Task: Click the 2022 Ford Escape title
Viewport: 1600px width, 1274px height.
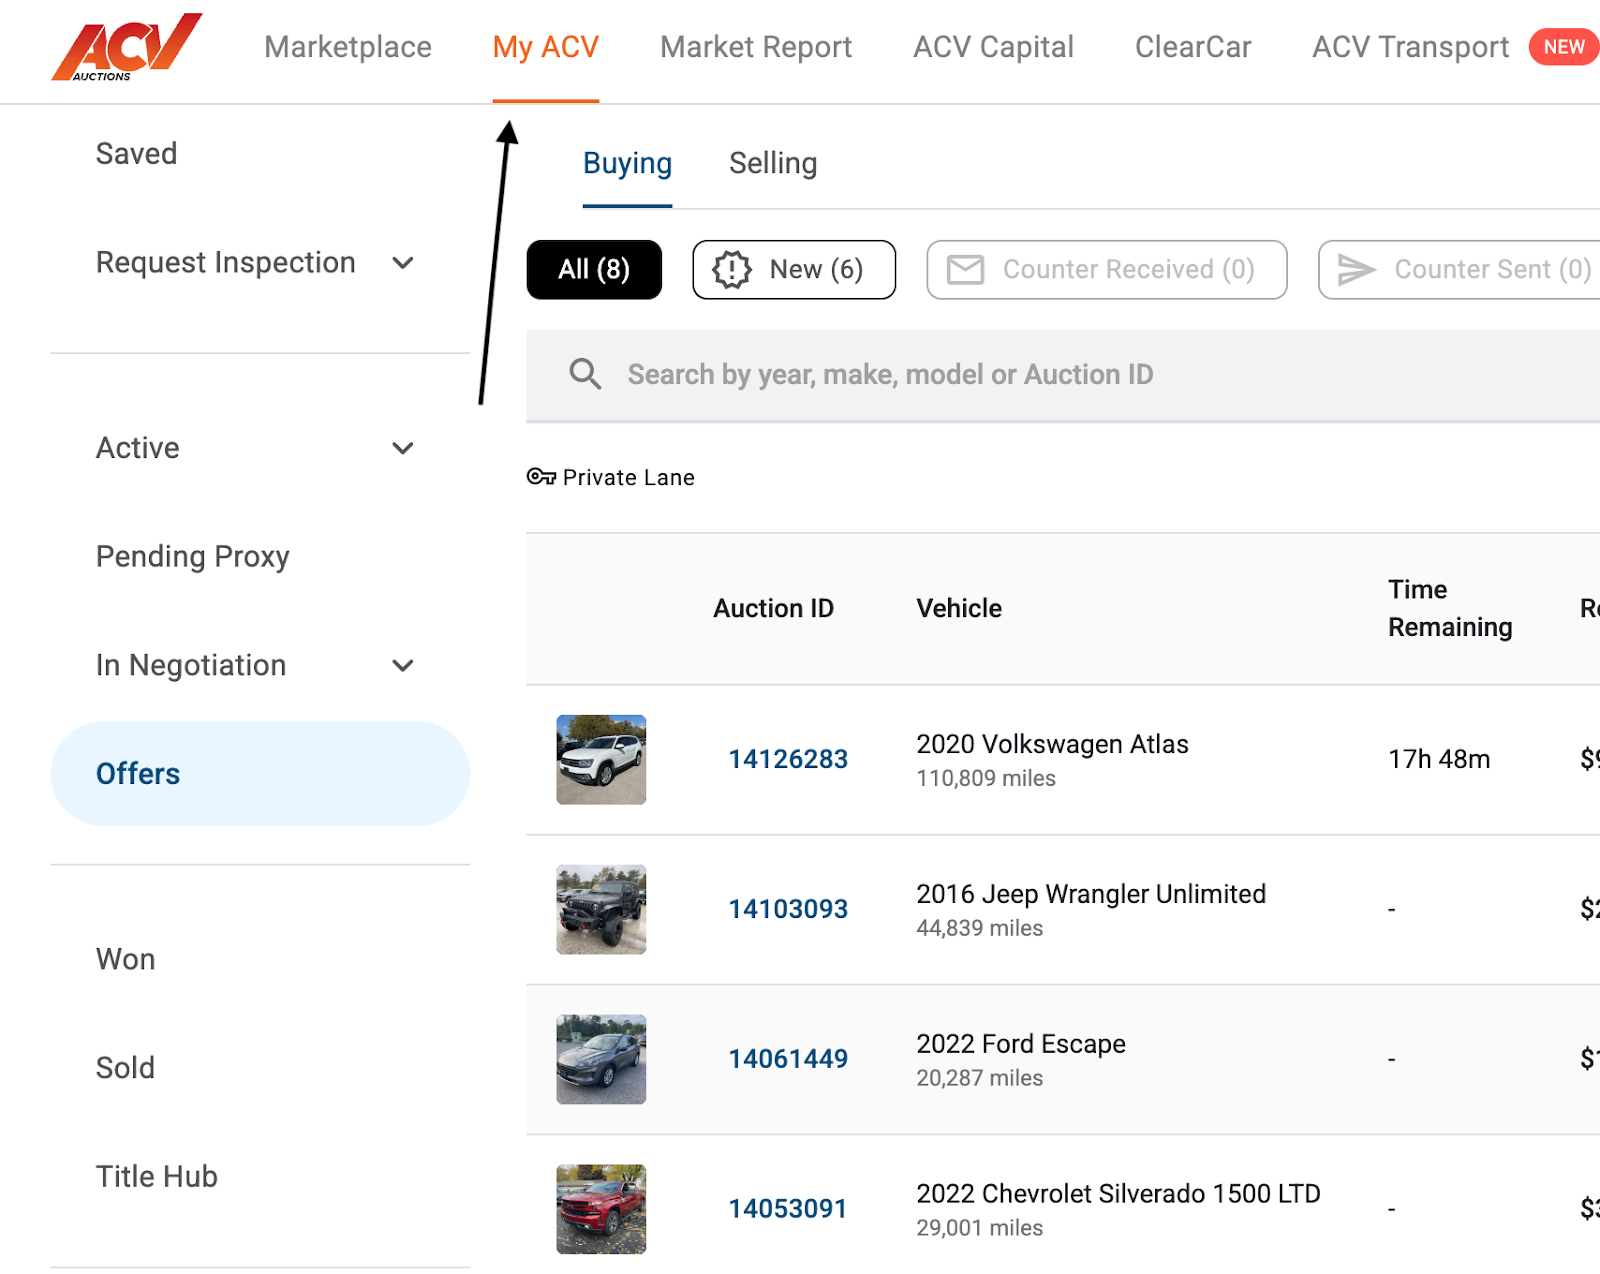Action: pos(1021,1044)
